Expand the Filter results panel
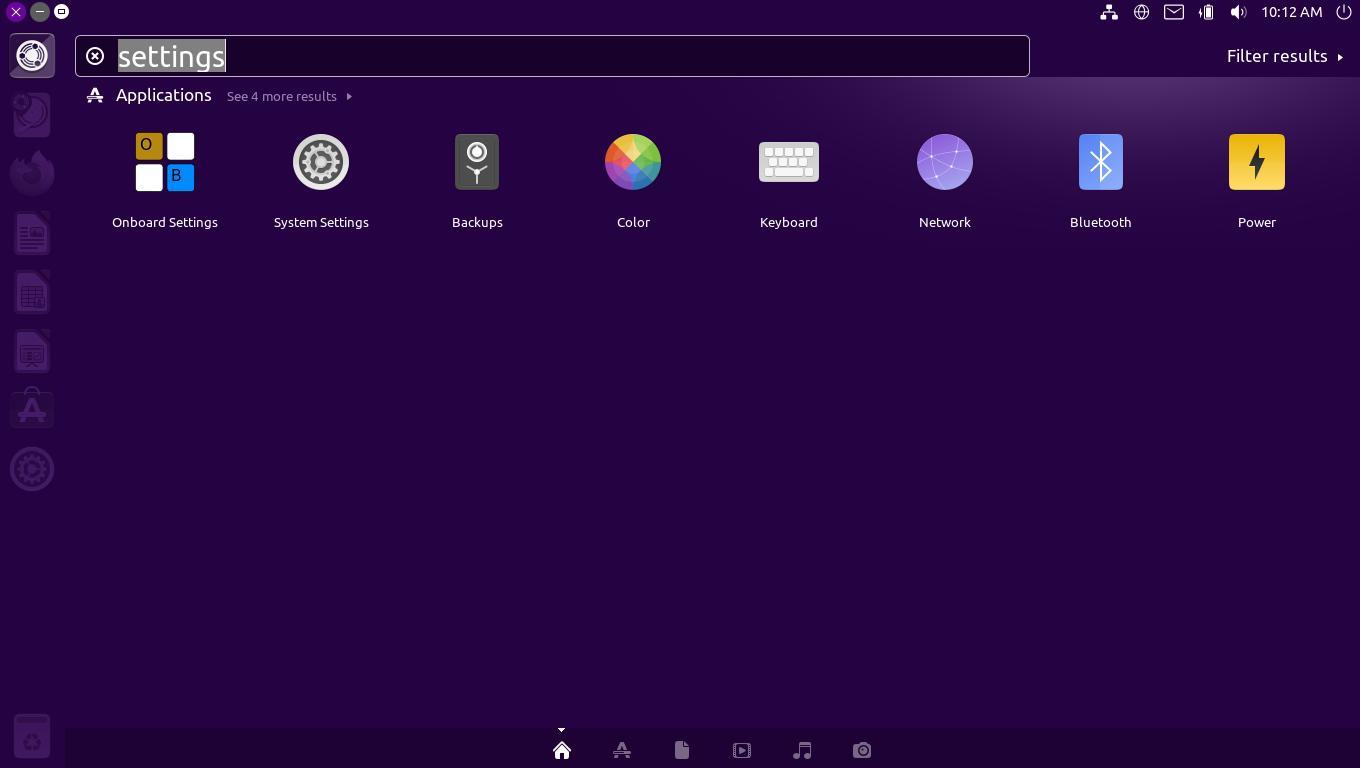The image size is (1360, 768). tap(1284, 56)
